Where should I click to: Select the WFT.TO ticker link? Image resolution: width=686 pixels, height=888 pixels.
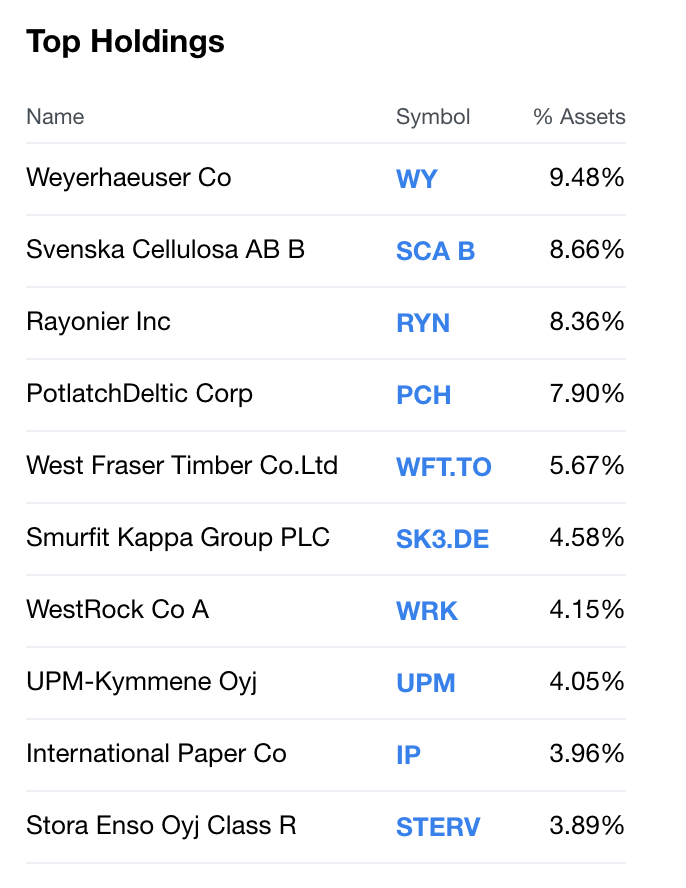[443, 466]
